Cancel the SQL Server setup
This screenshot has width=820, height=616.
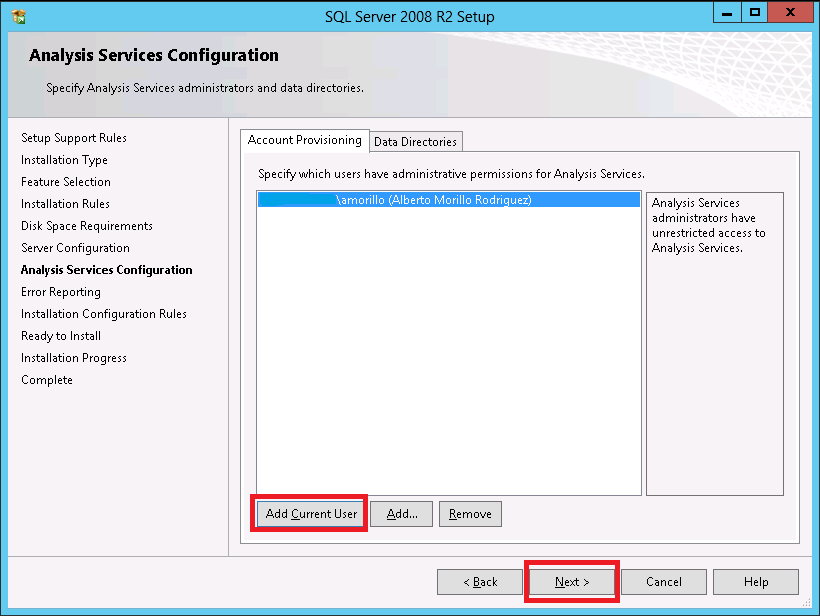pos(664,582)
